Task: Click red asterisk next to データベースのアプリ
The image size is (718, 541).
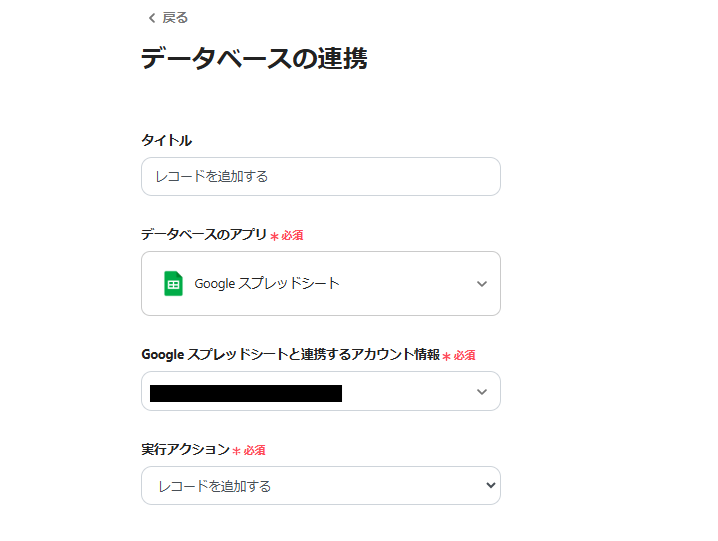Action: pyautogui.click(x=274, y=236)
